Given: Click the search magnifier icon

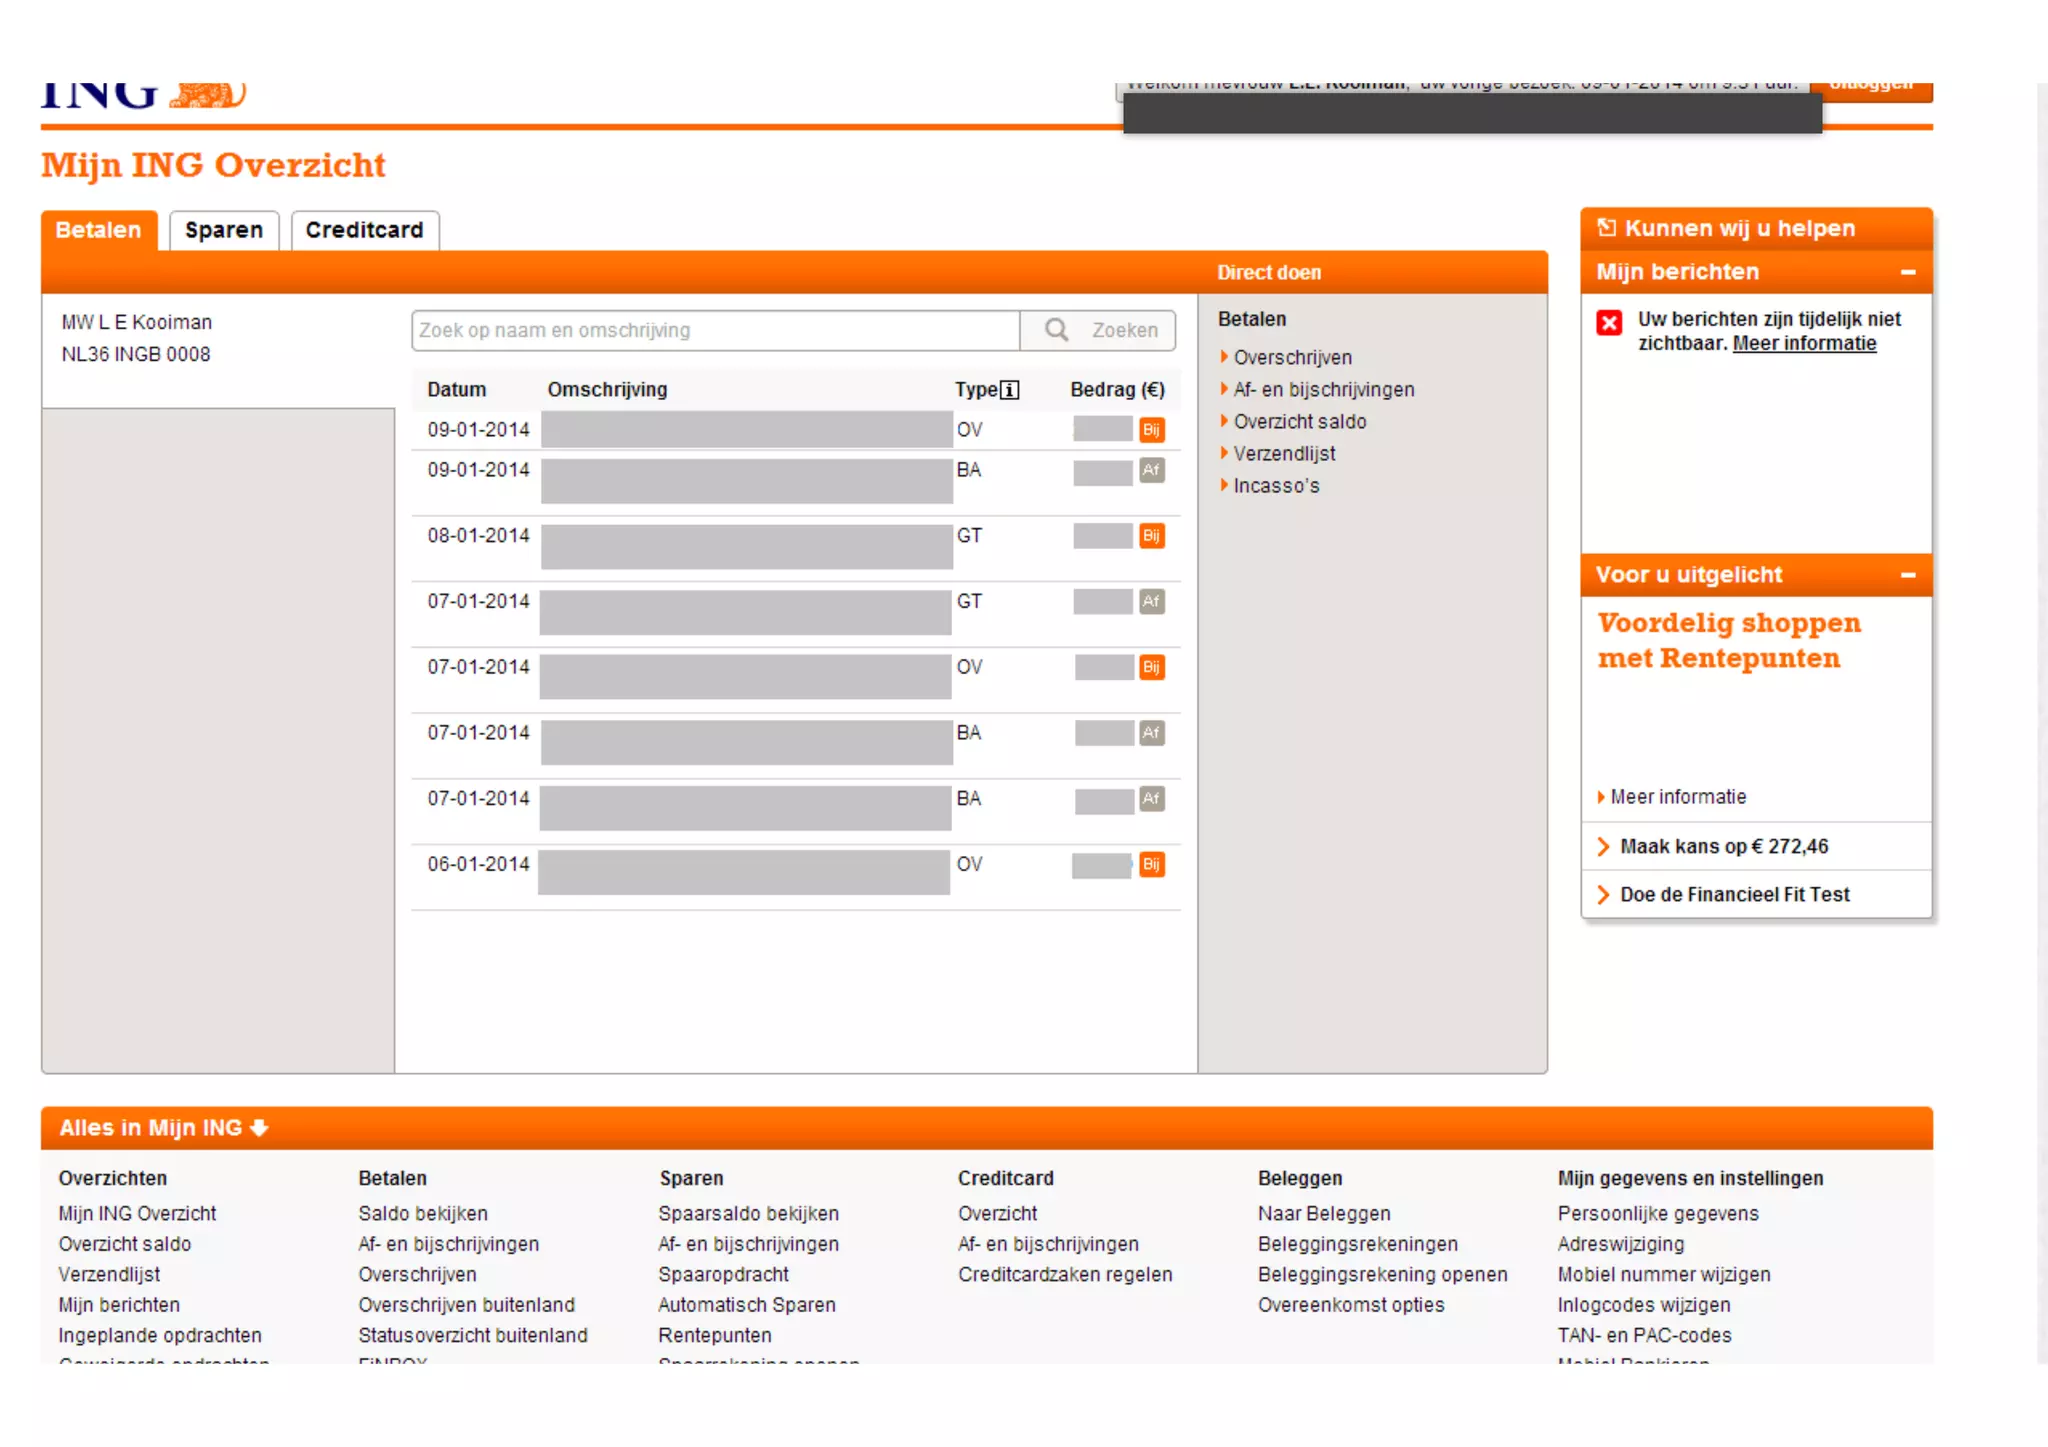Looking at the screenshot, I should [1056, 330].
